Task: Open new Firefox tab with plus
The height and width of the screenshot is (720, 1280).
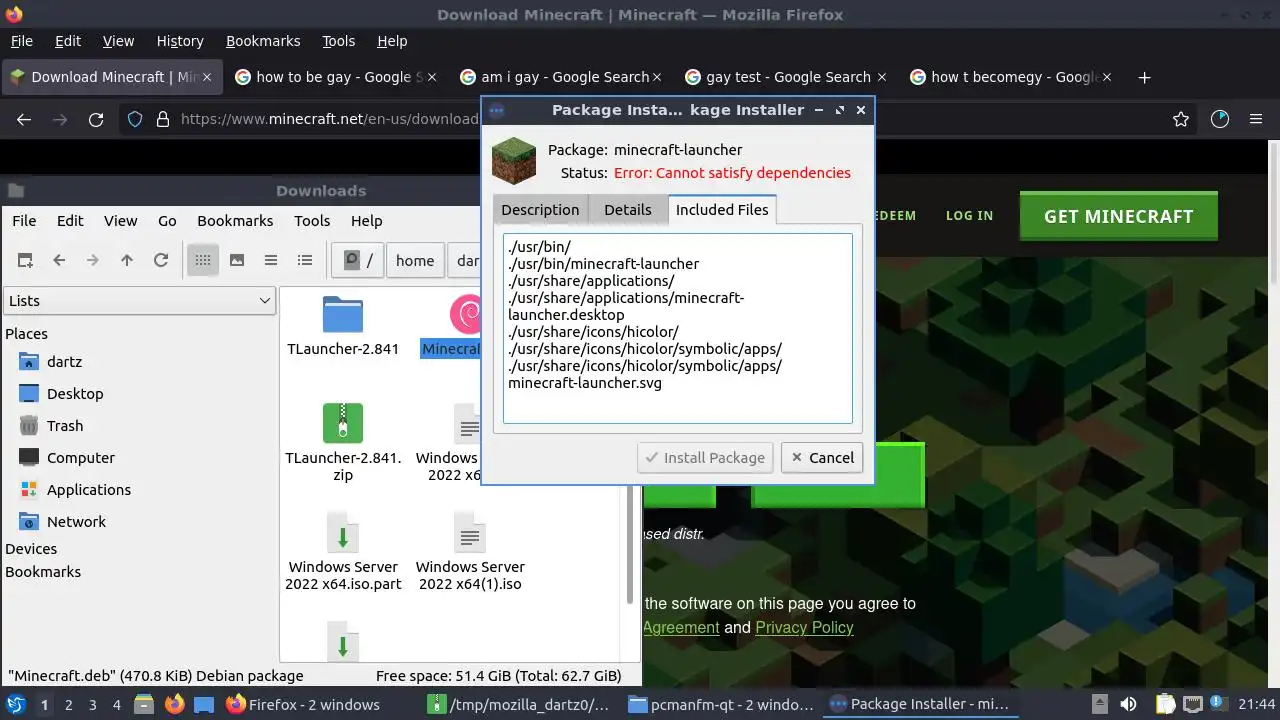Action: (1145, 77)
